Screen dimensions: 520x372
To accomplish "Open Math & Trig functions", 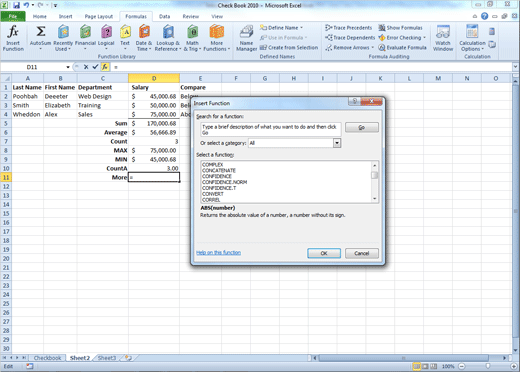I will (192, 38).
